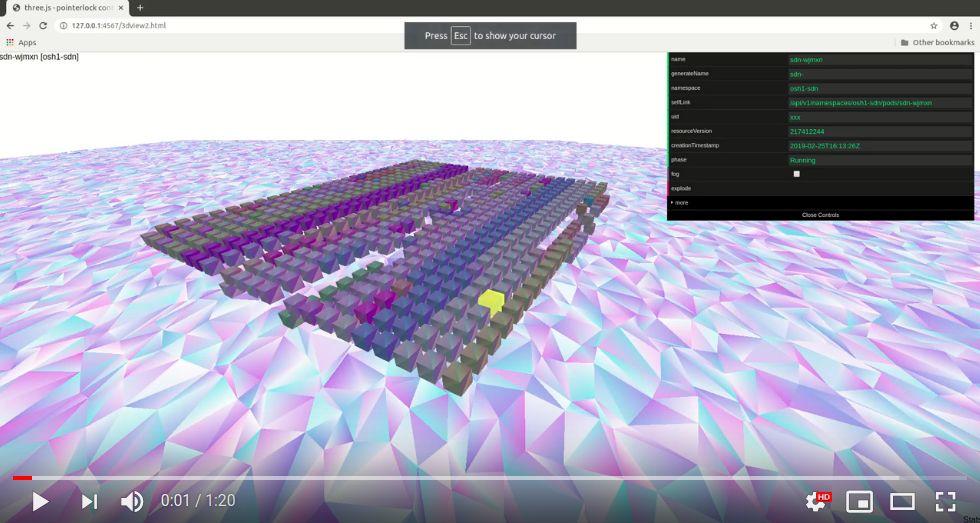Switch to theater mode
The width and height of the screenshot is (980, 523).
[902, 501]
